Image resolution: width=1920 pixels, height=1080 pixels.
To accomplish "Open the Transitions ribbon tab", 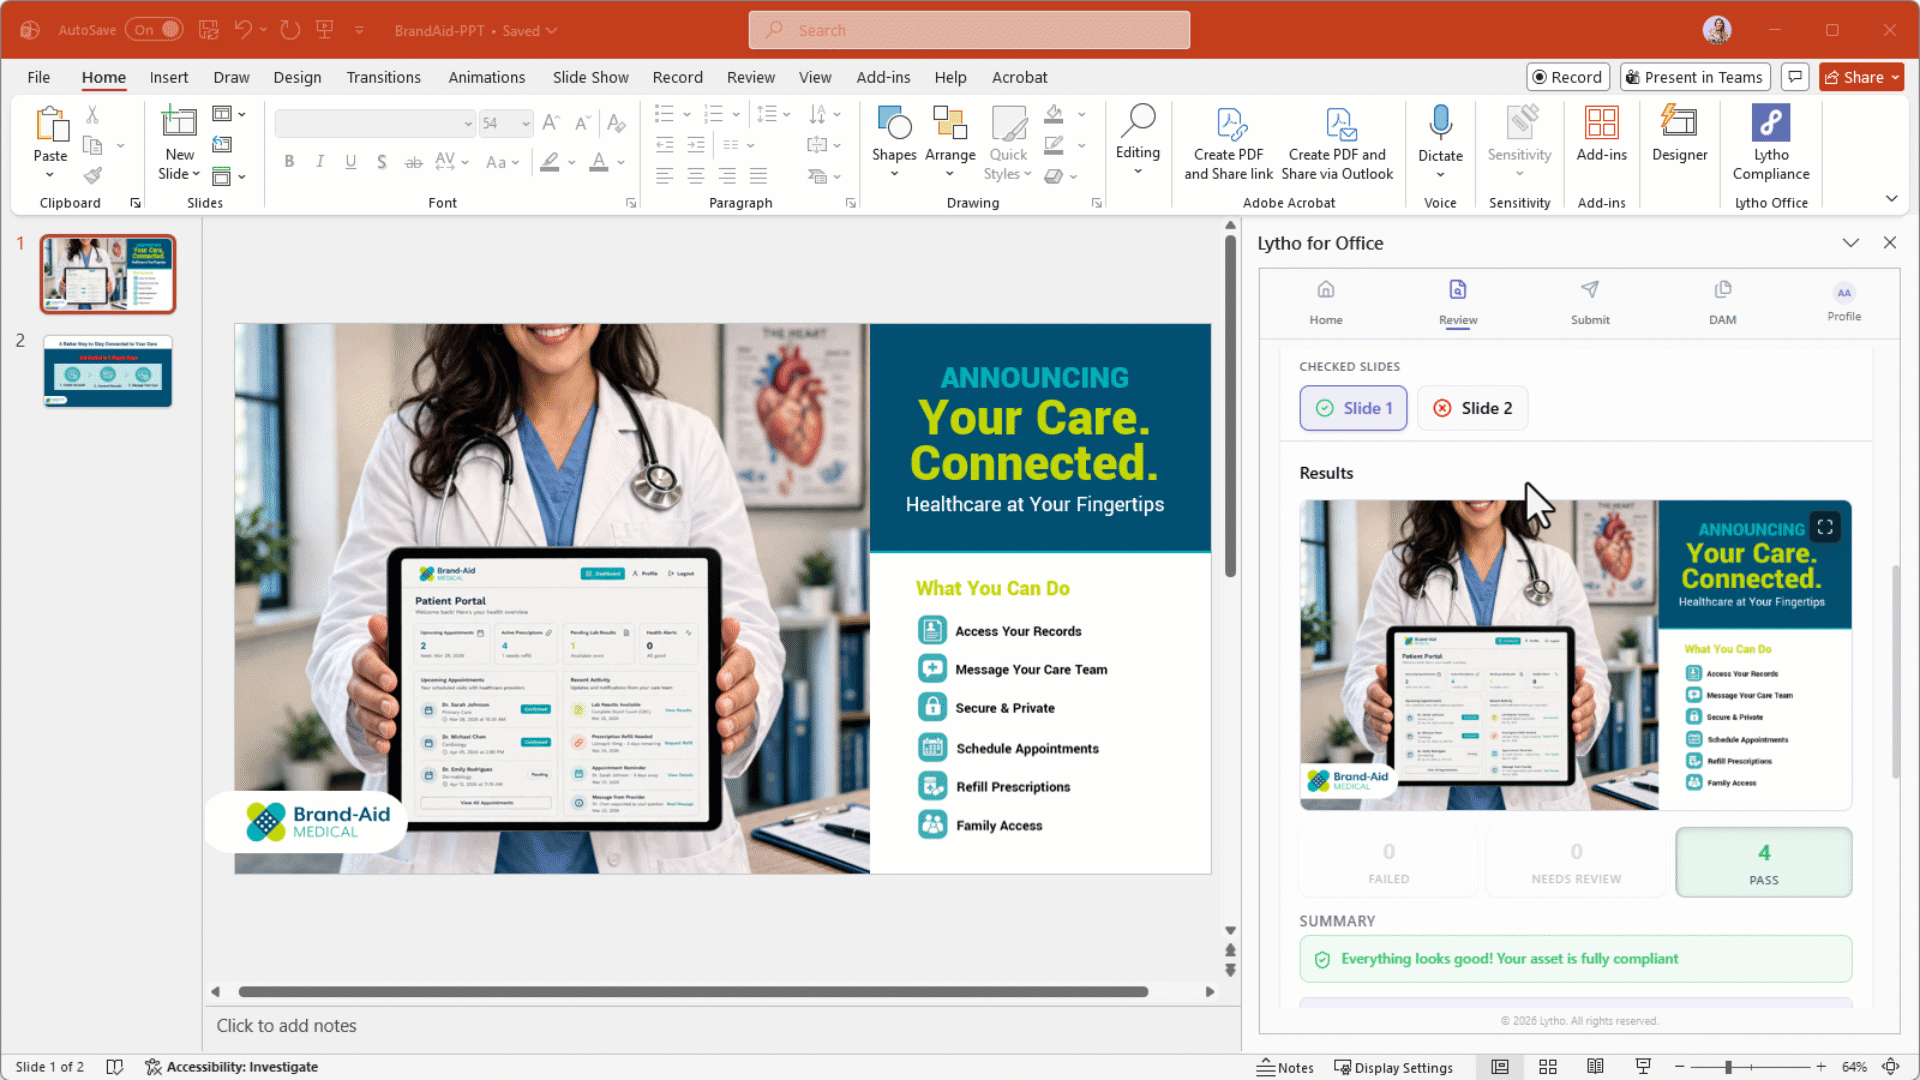I will pyautogui.click(x=383, y=77).
